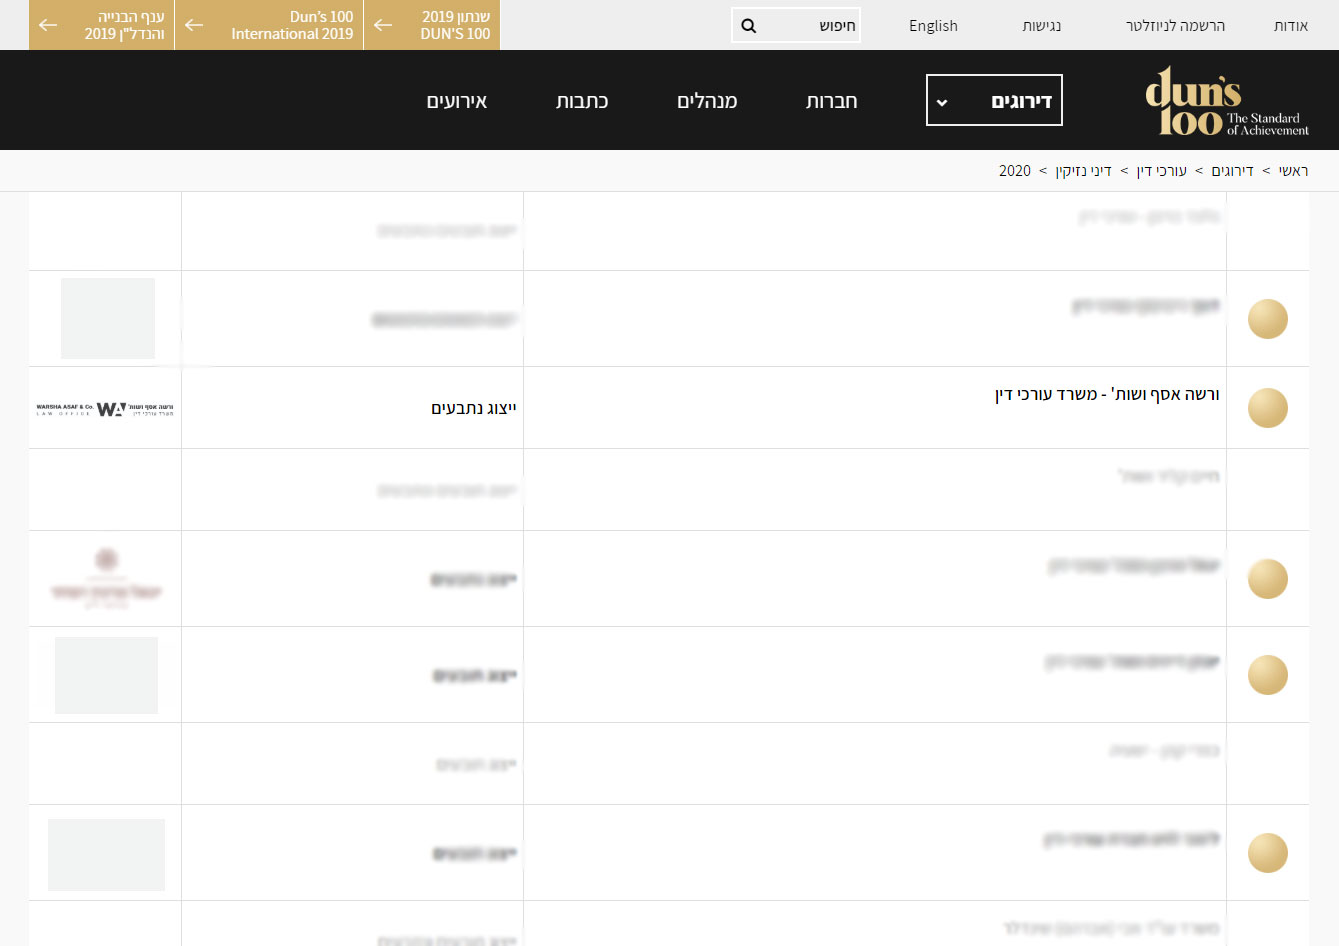
Task: Go to ראשי breadcrumb
Action: (x=1293, y=171)
